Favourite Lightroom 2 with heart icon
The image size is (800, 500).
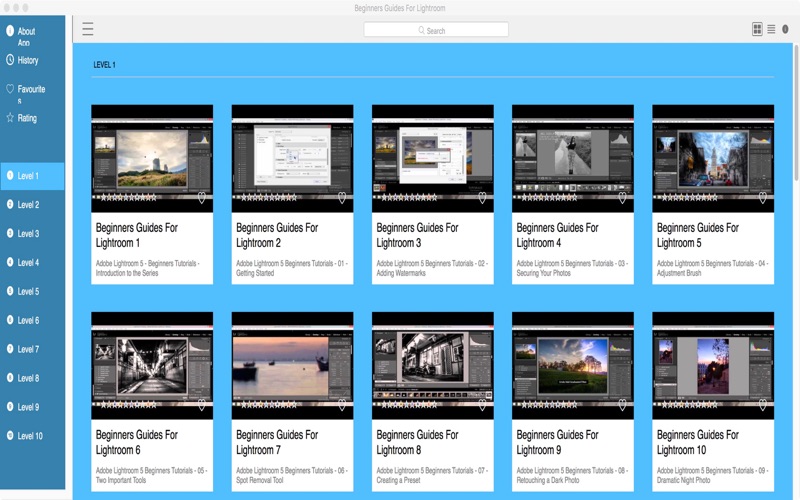(342, 198)
